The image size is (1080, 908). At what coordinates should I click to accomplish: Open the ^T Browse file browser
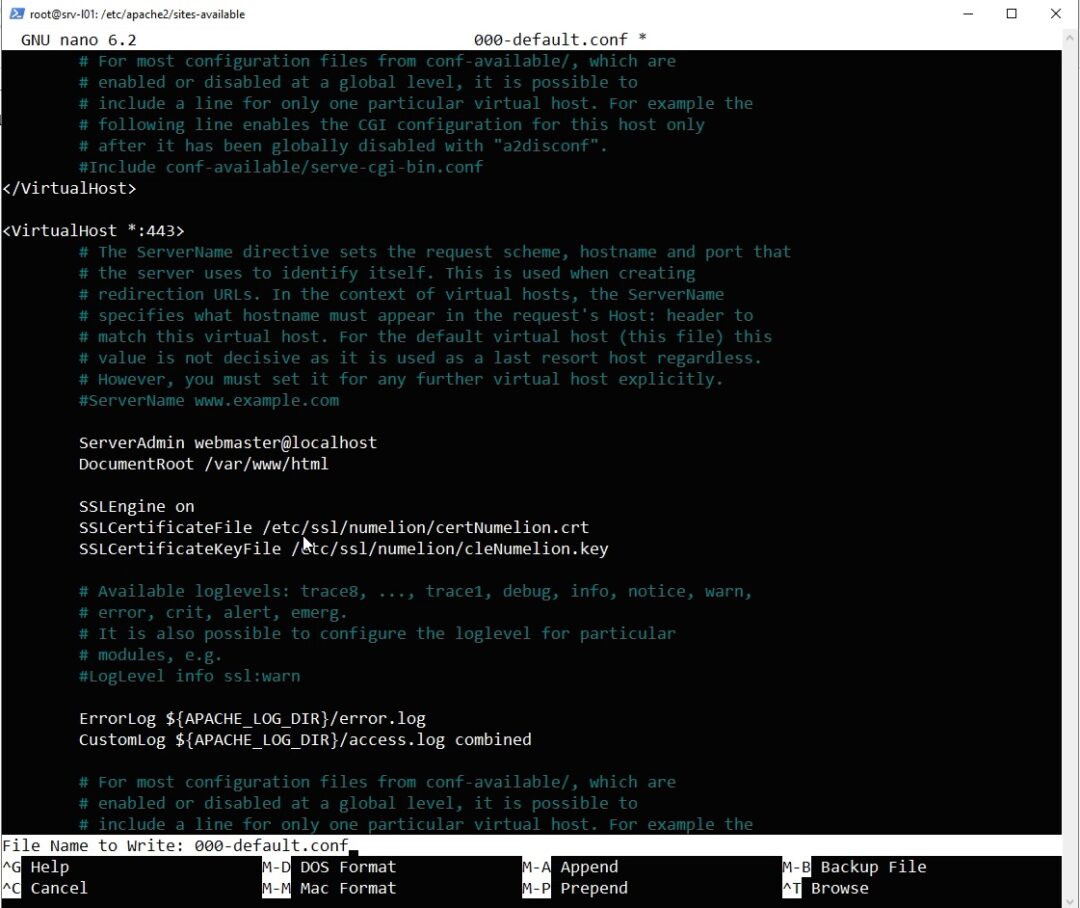[825, 888]
